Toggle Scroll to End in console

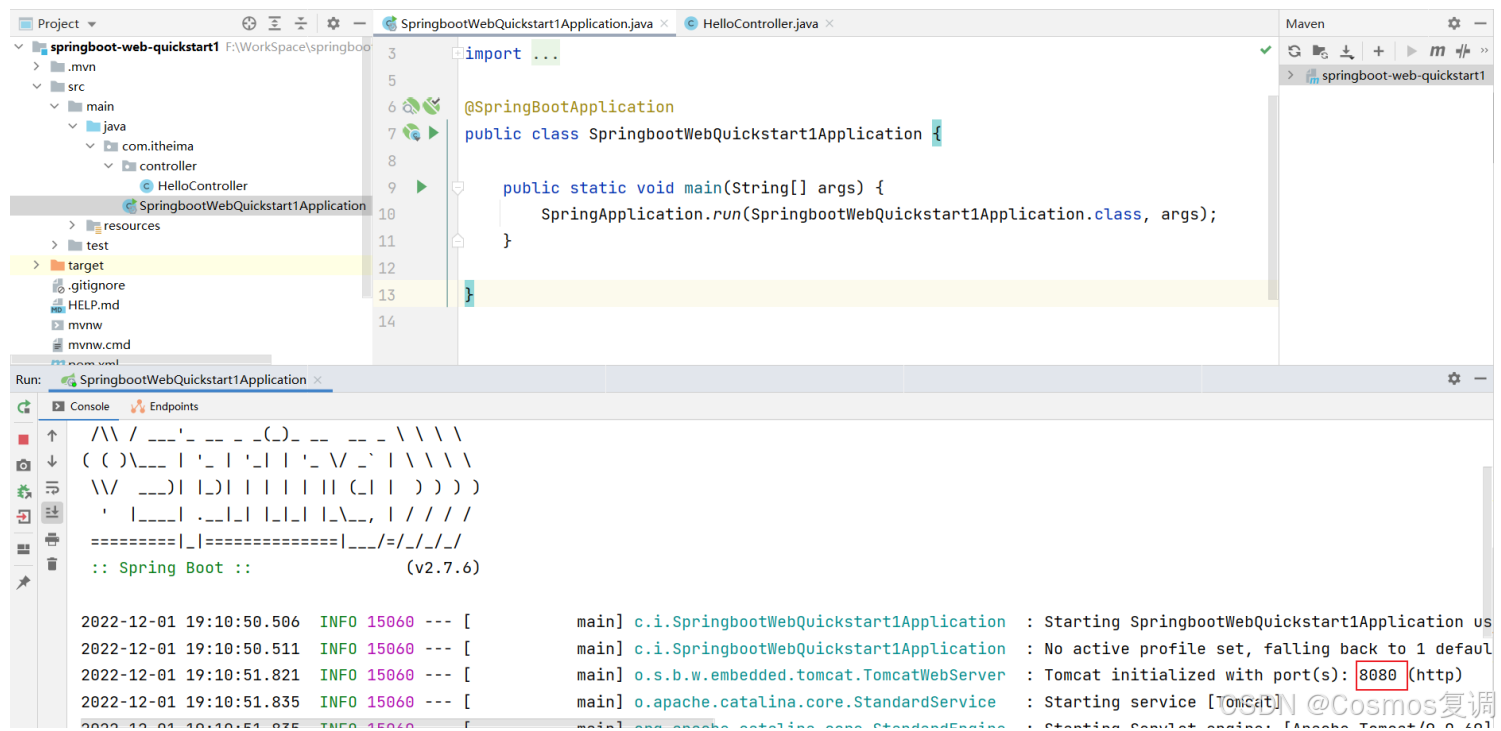pos(52,512)
